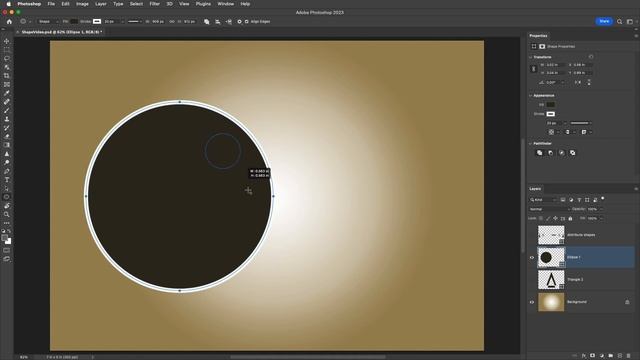
Task: Select the Pen tool
Action: [7, 171]
